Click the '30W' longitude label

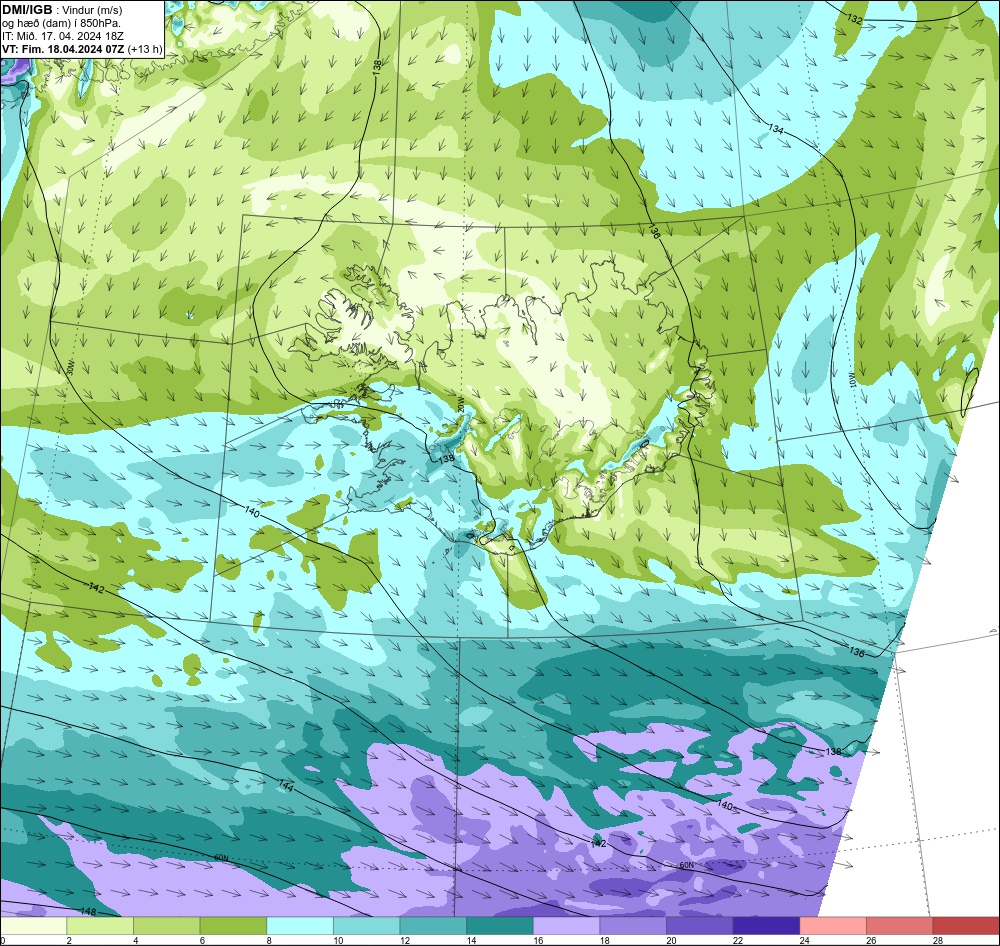pyautogui.click(x=70, y=367)
